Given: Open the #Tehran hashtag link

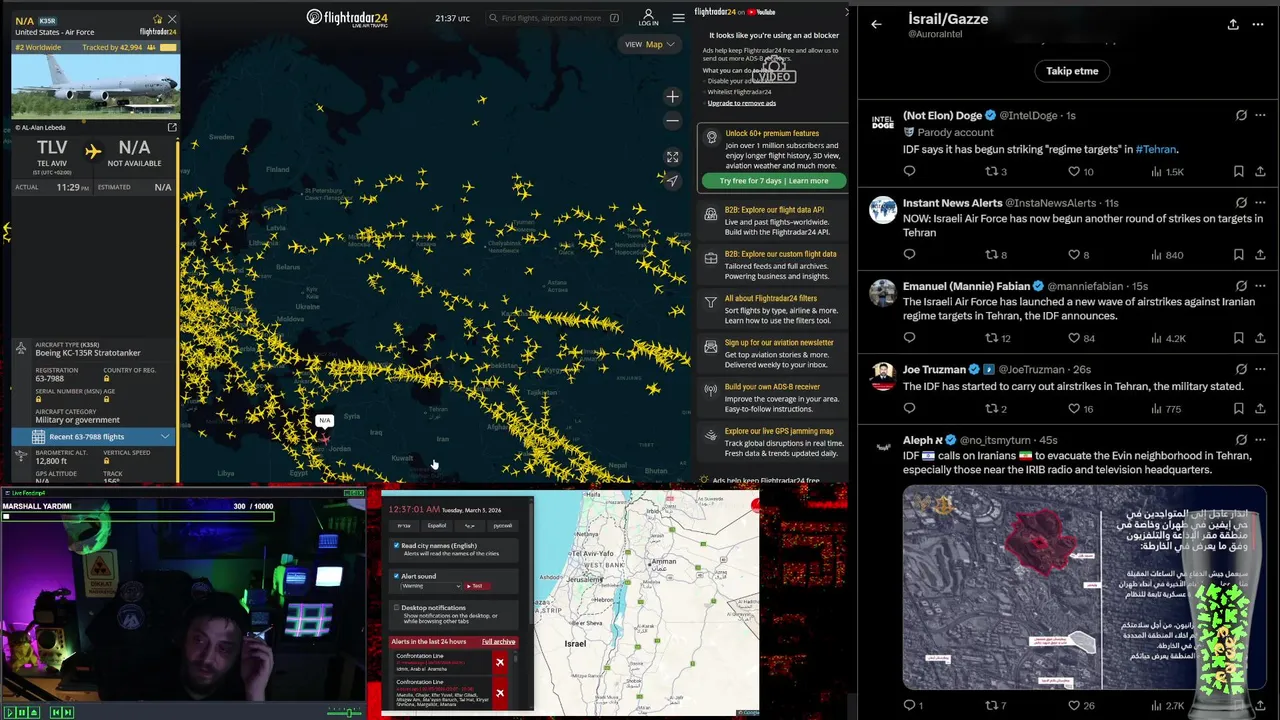Looking at the screenshot, I should click(x=1156, y=149).
